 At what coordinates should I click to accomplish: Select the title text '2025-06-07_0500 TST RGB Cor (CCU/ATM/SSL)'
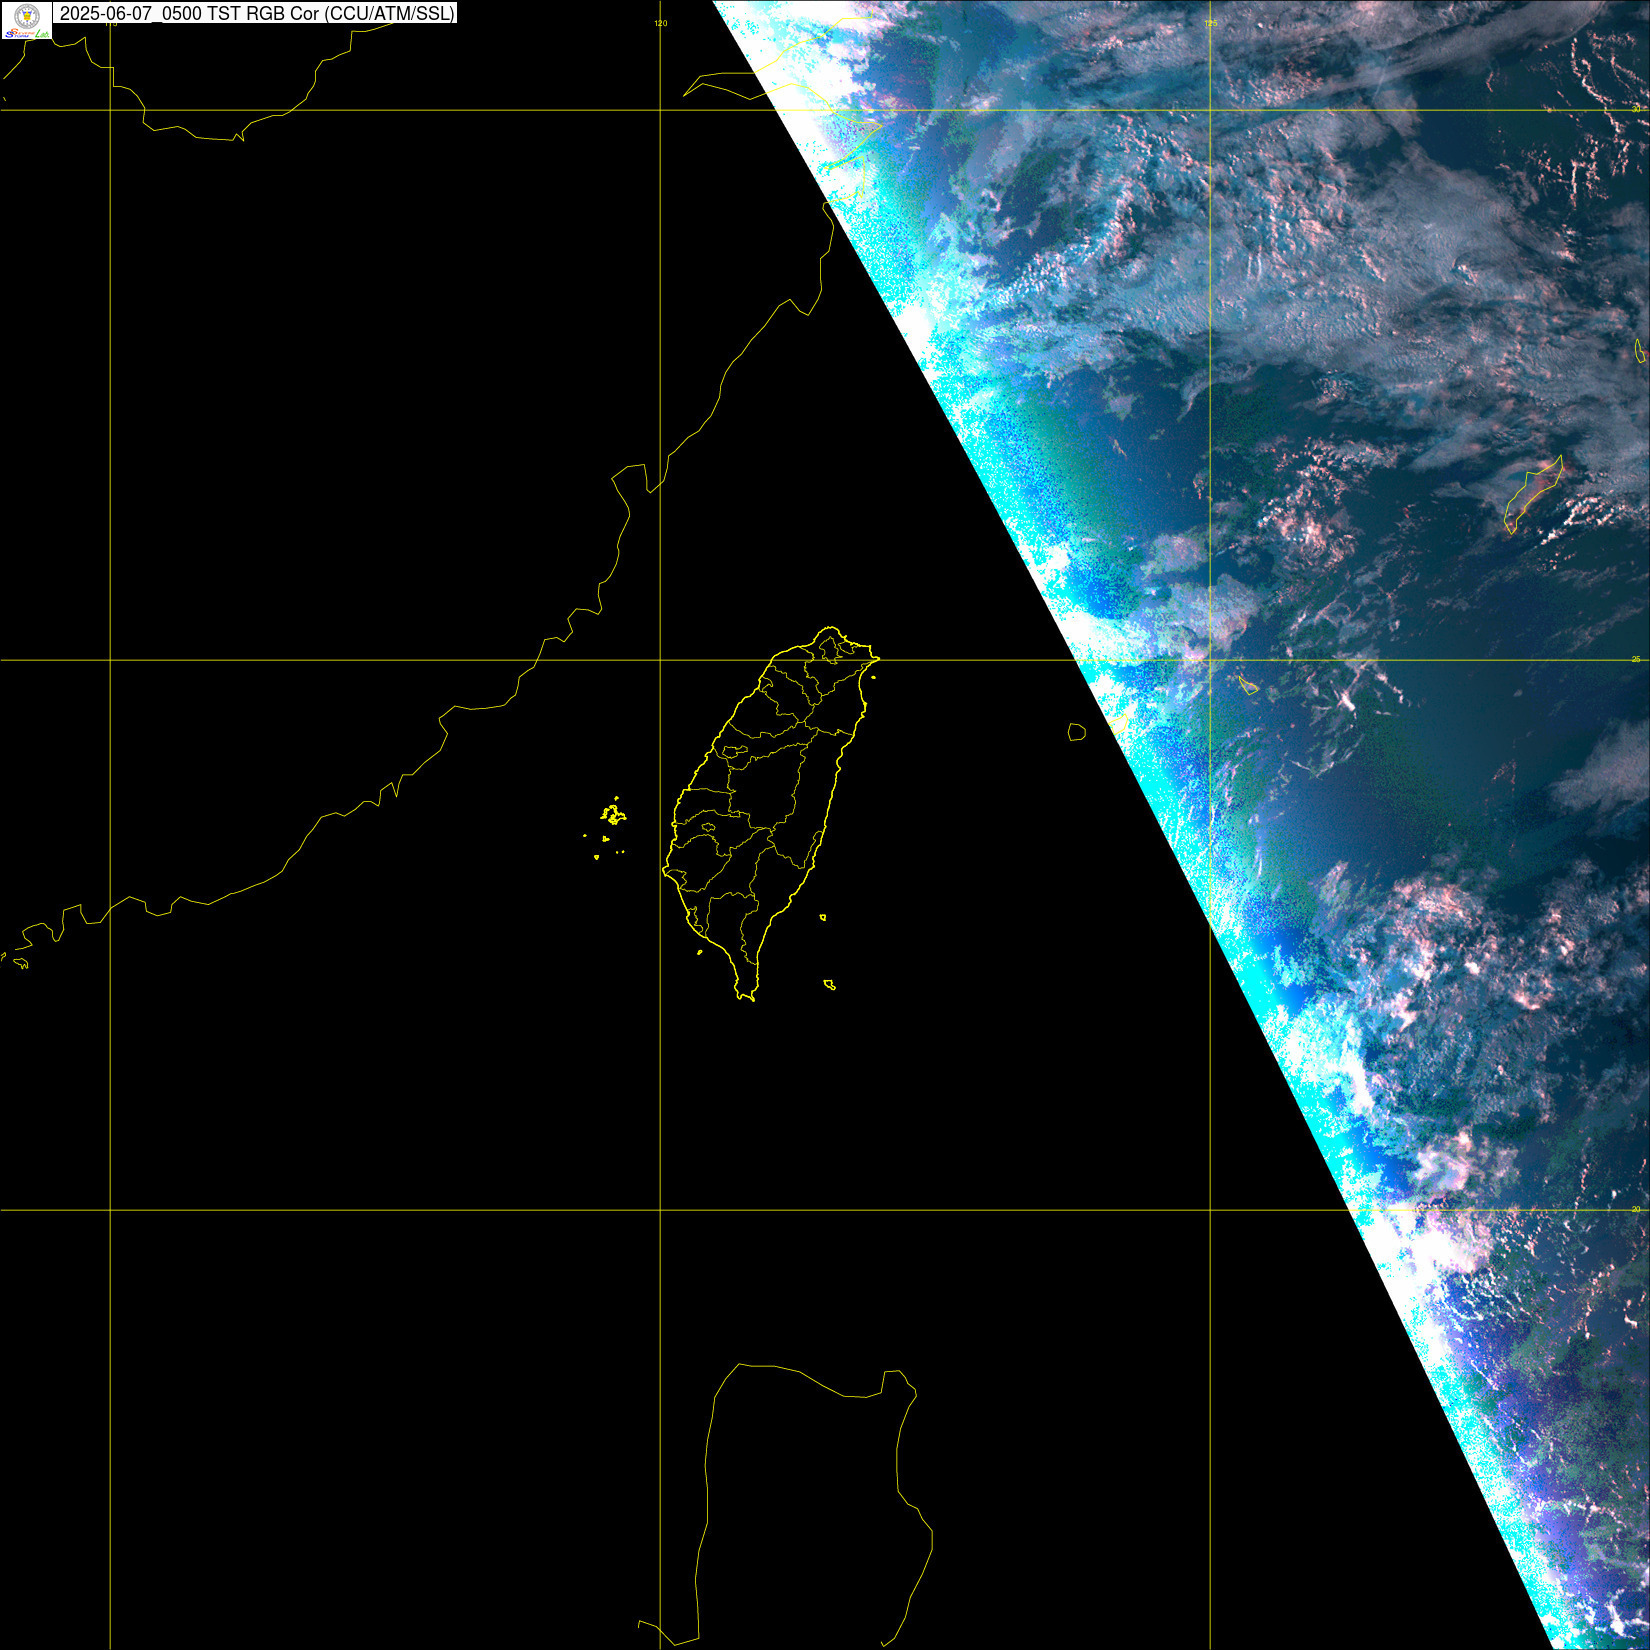pyautogui.click(x=257, y=13)
